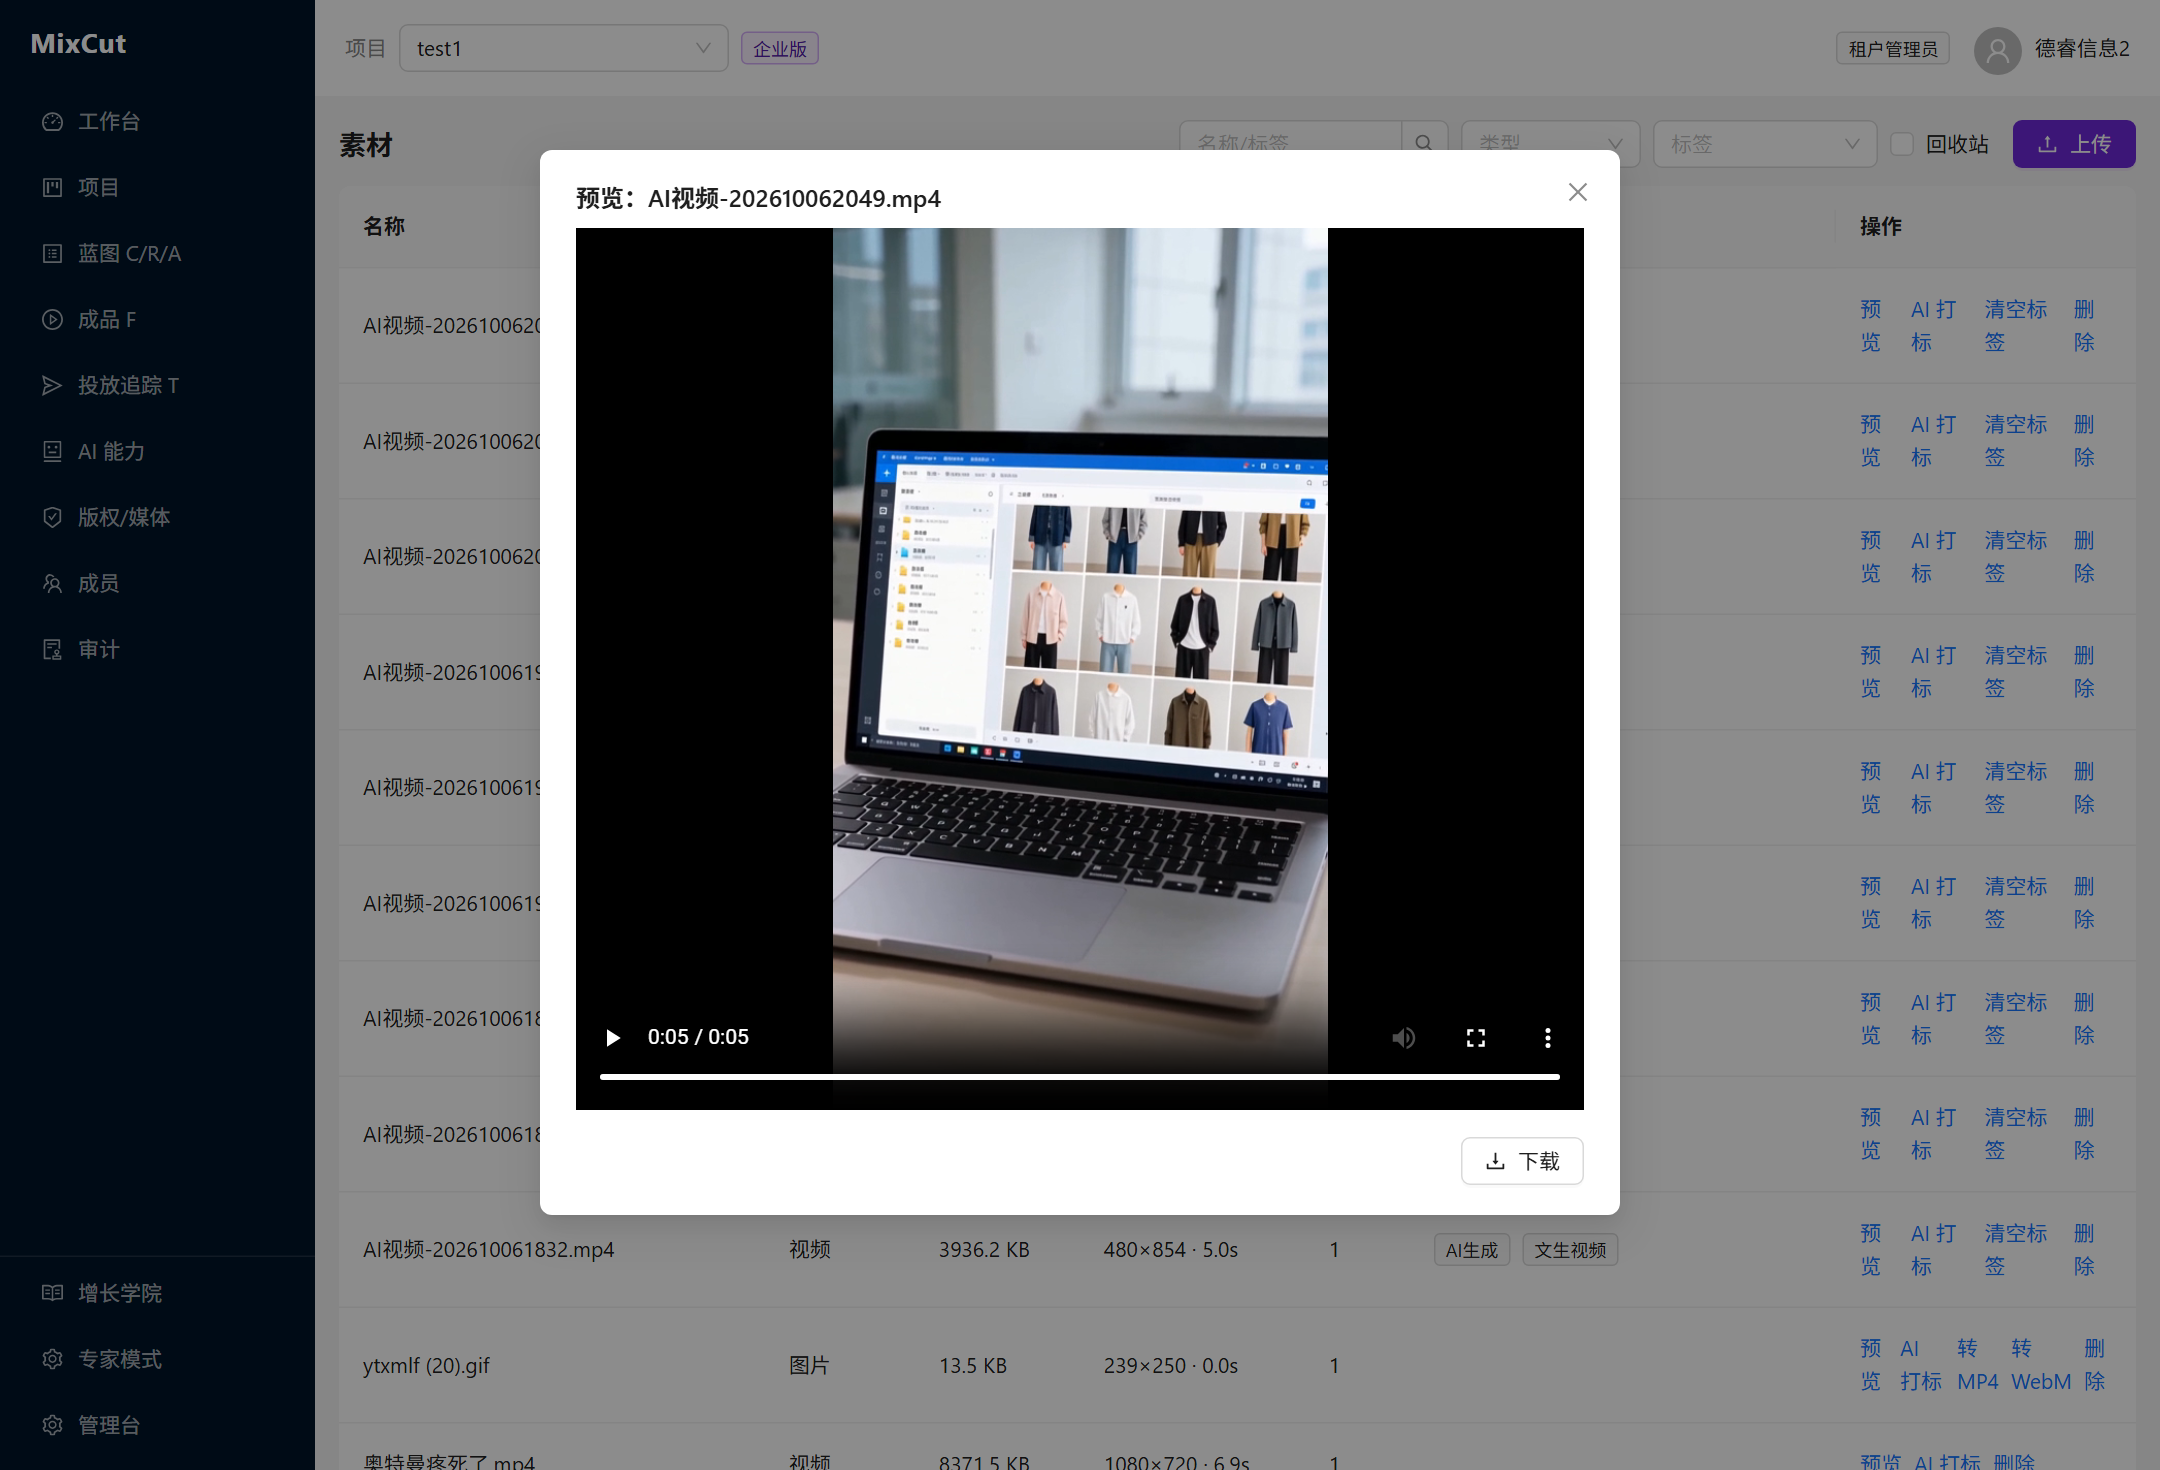Expand the test1 project dropdown
Image resolution: width=2160 pixels, height=1470 pixels.
(564, 48)
